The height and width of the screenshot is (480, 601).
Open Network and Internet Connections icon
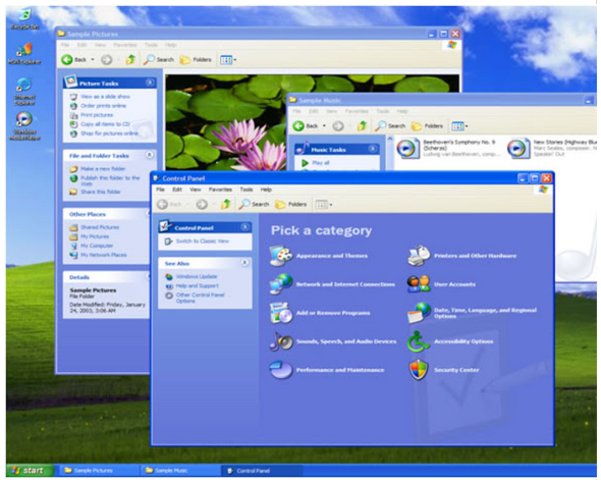tap(281, 284)
